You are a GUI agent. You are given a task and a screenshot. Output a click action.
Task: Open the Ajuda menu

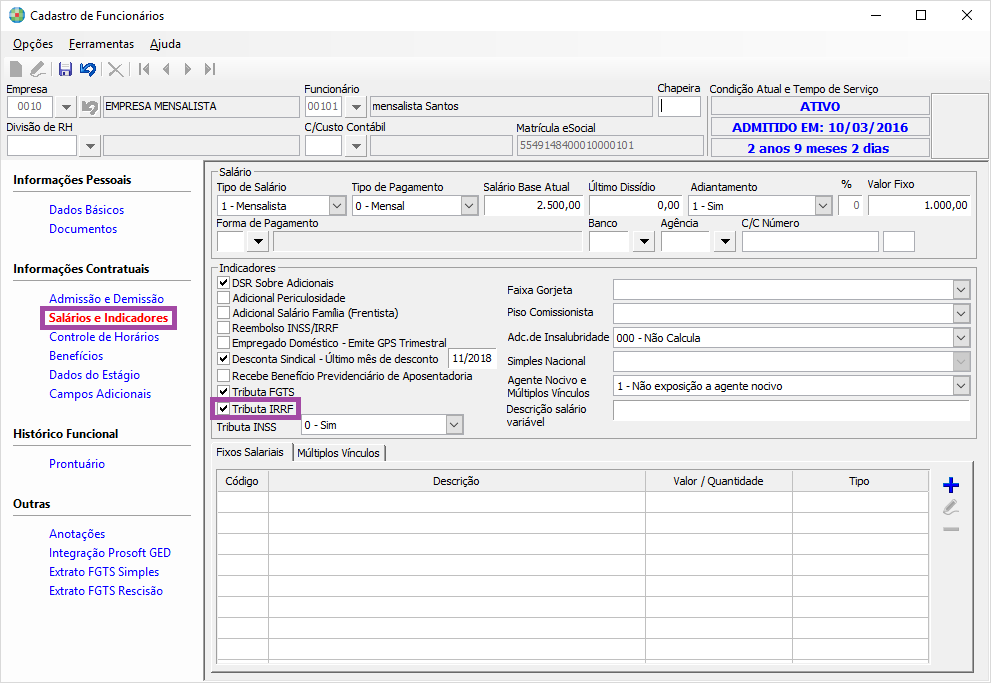coord(165,44)
